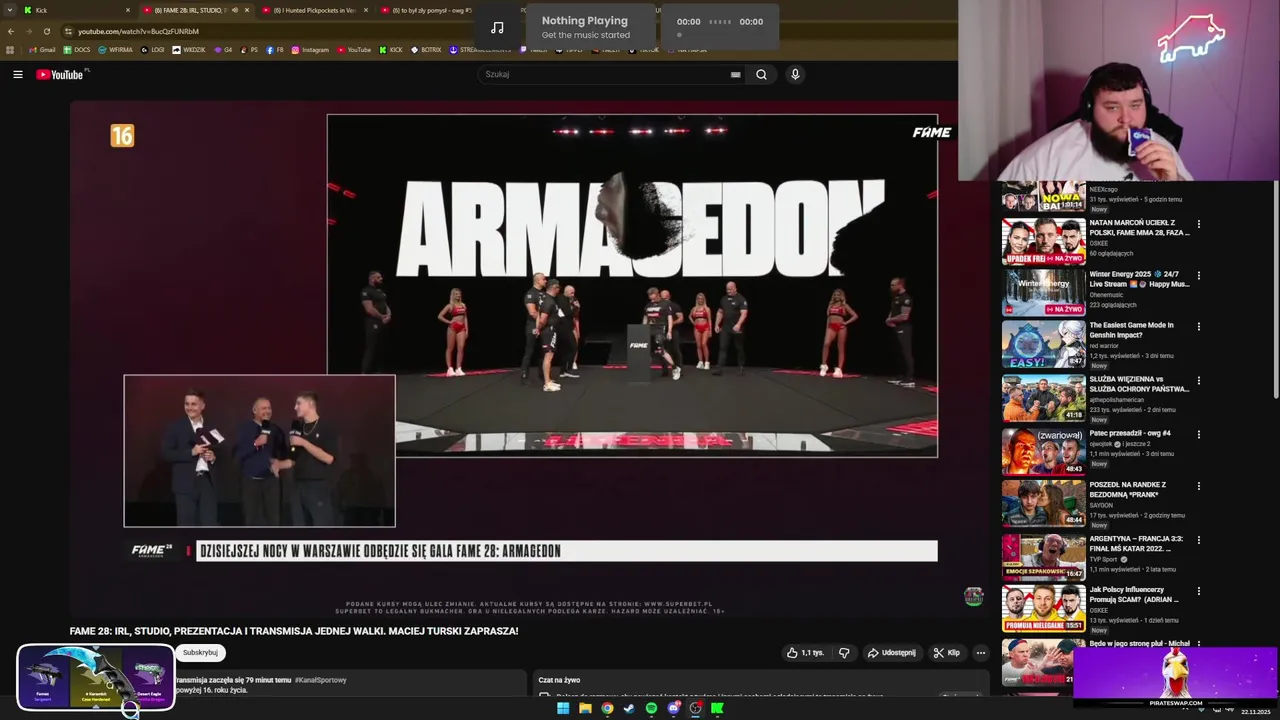The width and height of the screenshot is (1280, 720).
Task: Open options menu for ARGENTYNA – FRANCJA video
Action: 1198,540
